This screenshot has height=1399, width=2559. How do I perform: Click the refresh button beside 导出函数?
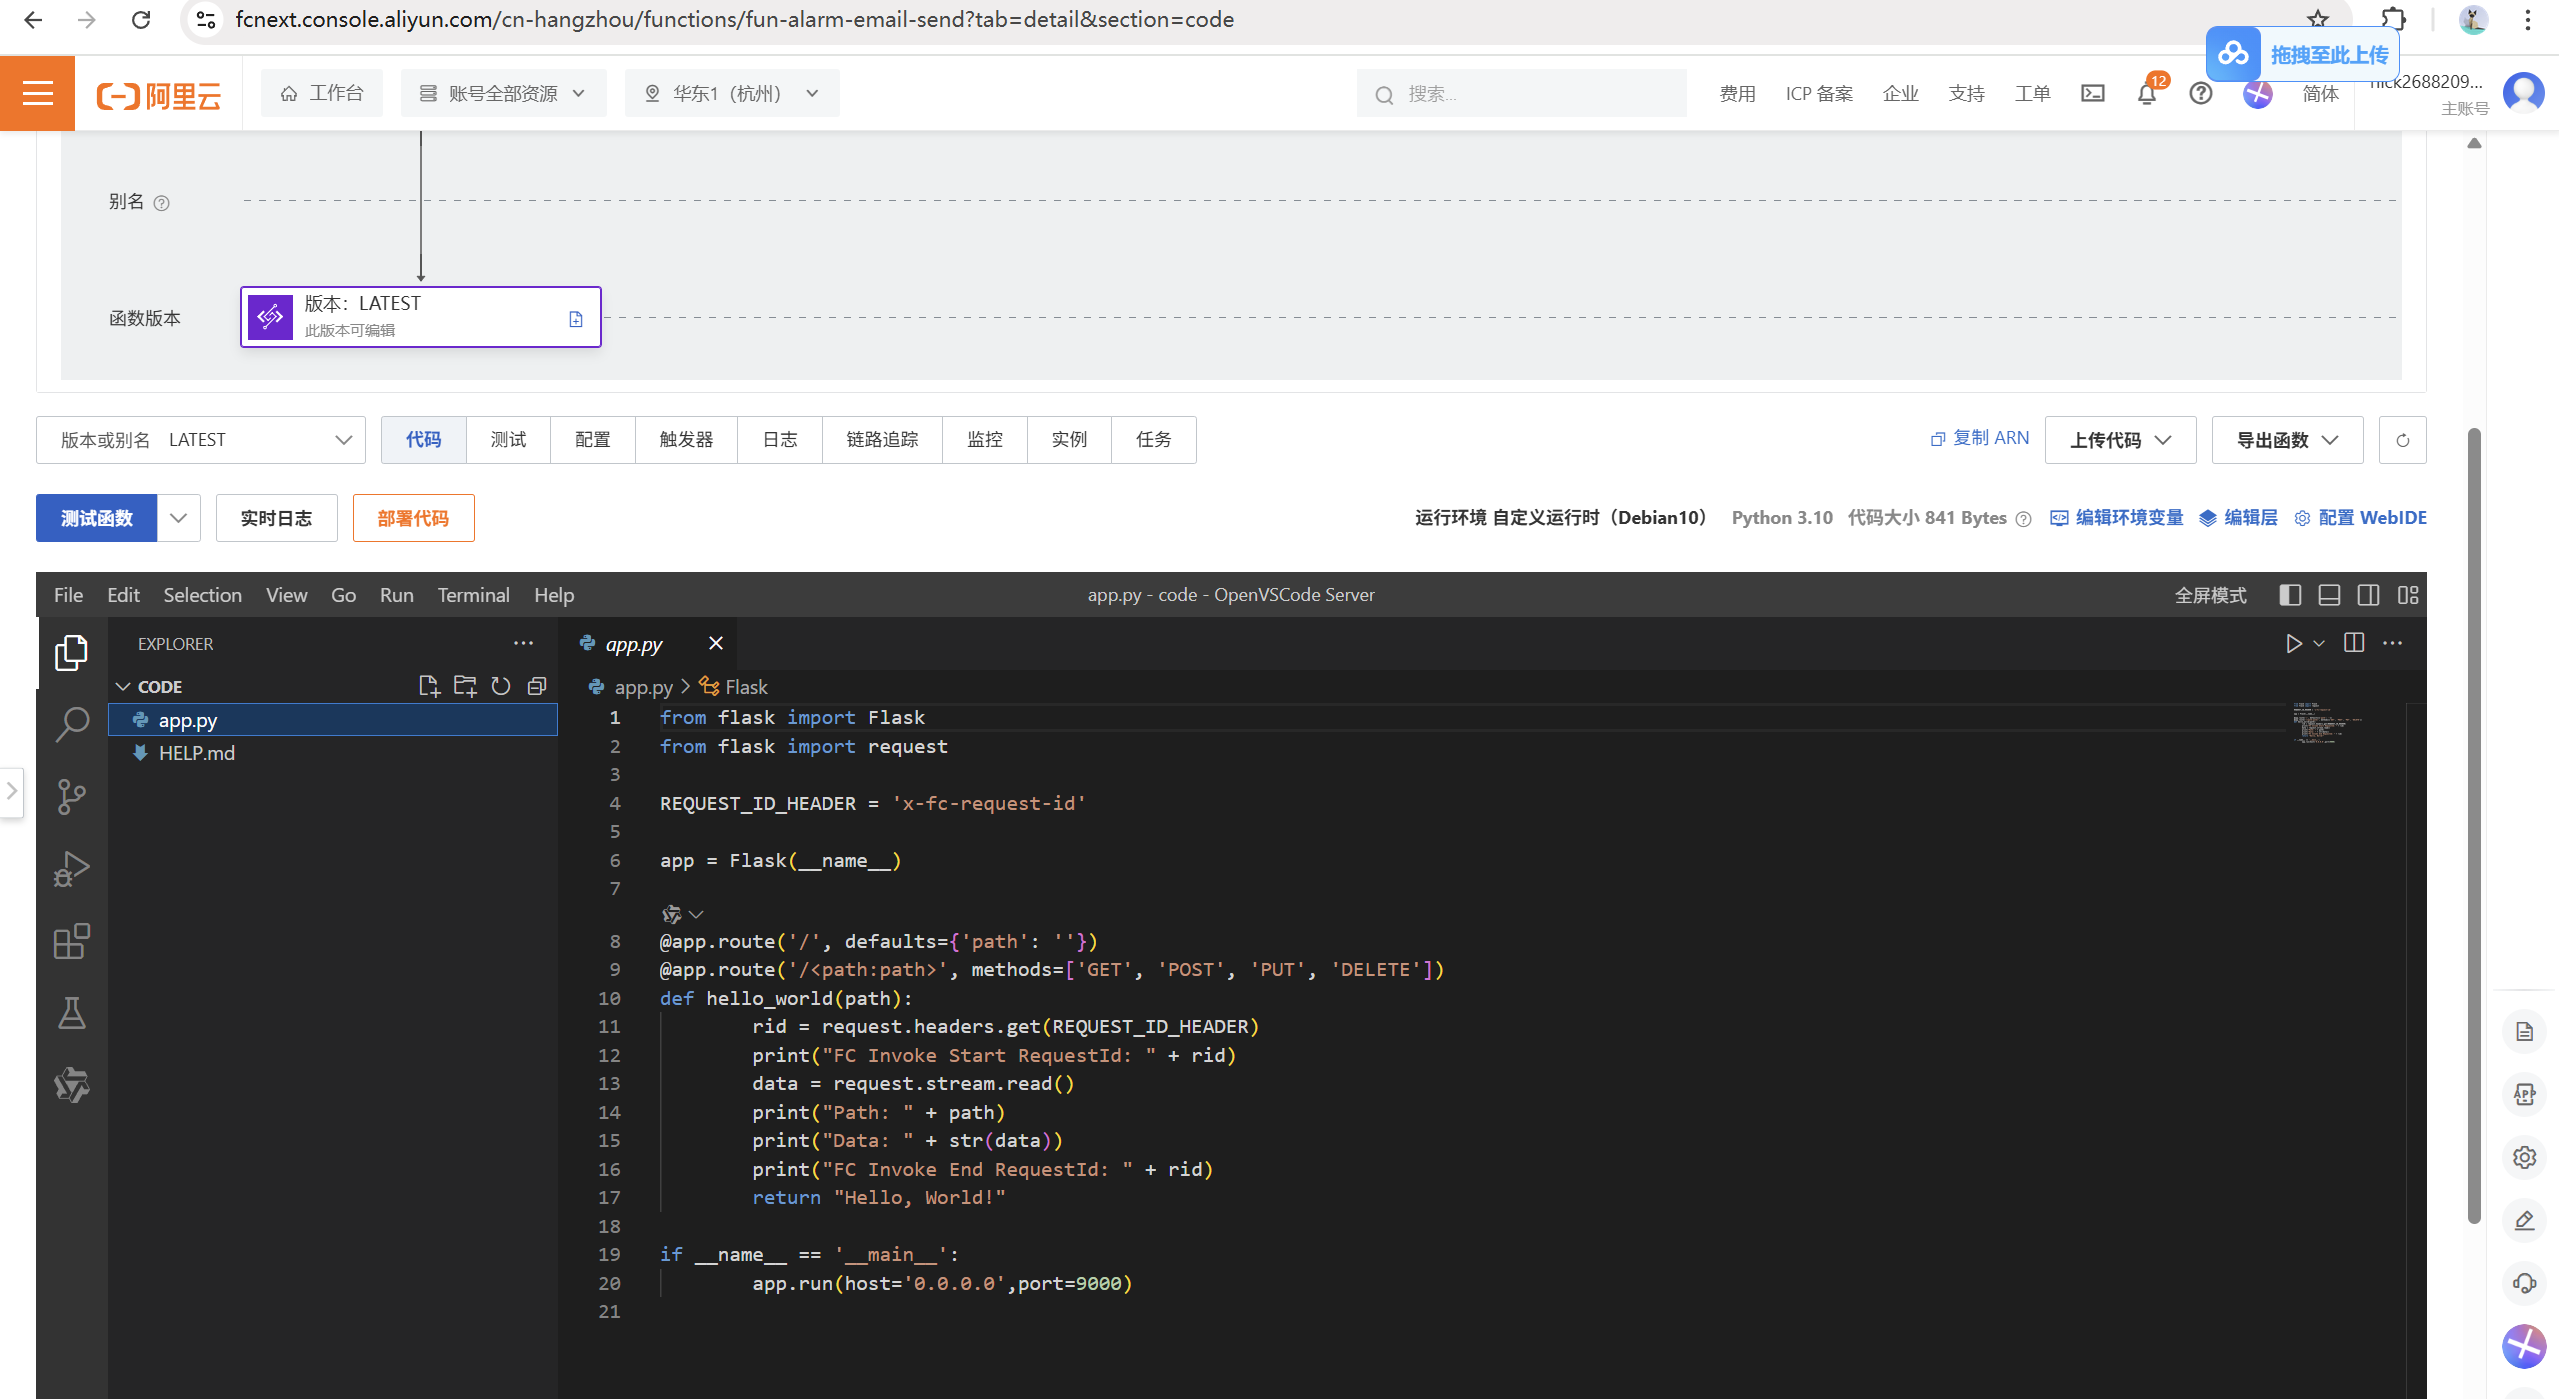click(x=2402, y=440)
